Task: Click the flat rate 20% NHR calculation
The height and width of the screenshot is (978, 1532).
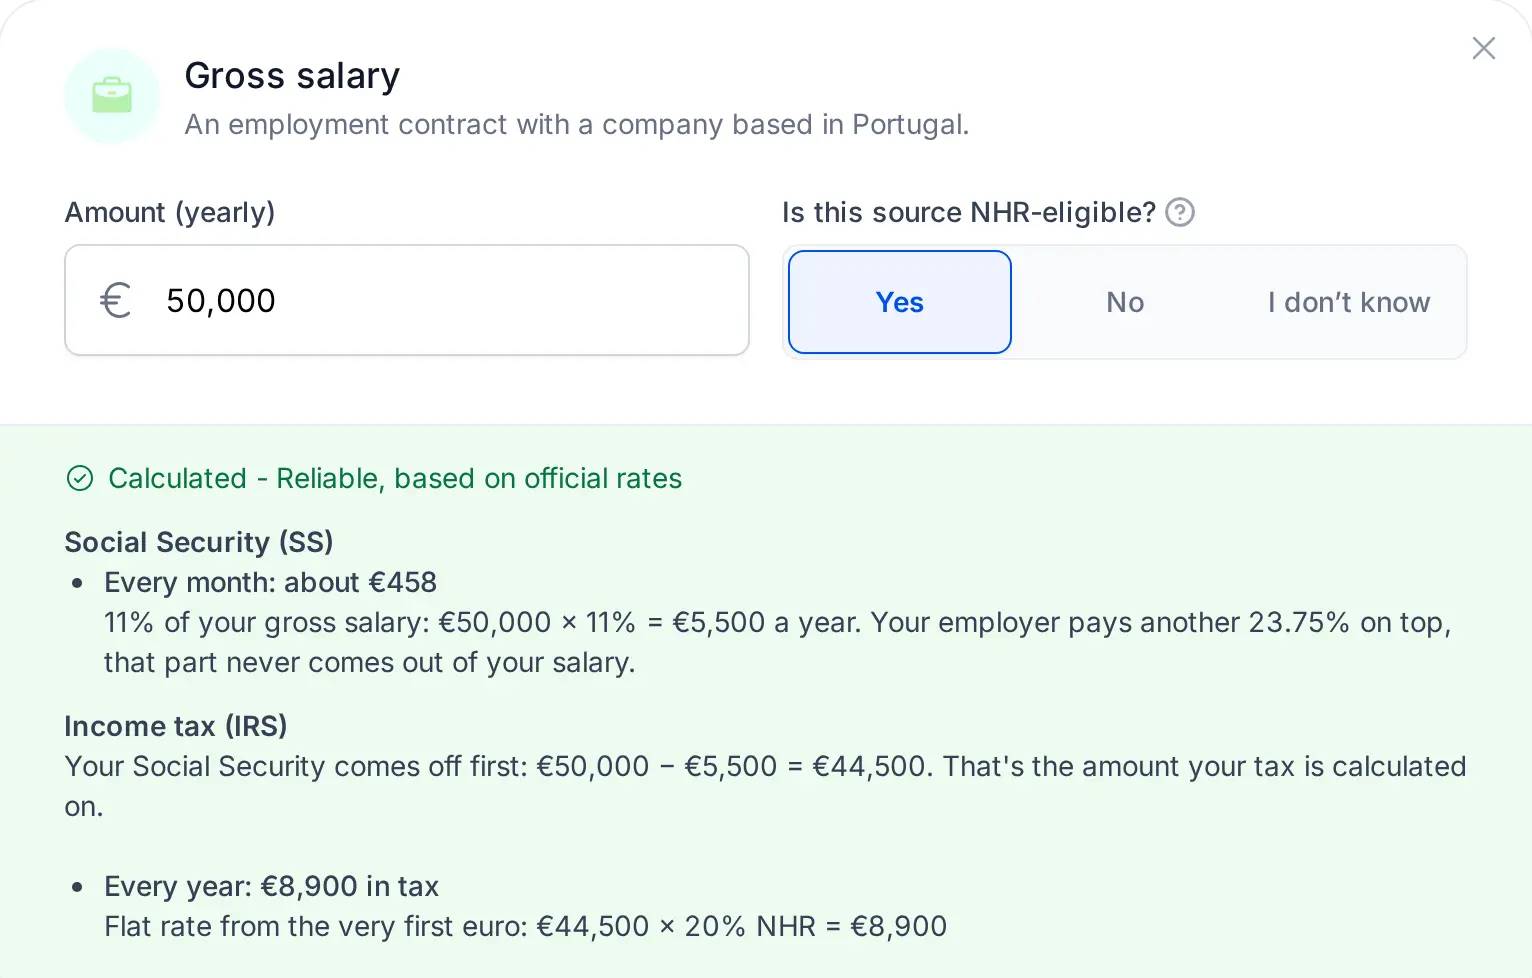Action: pos(525,926)
